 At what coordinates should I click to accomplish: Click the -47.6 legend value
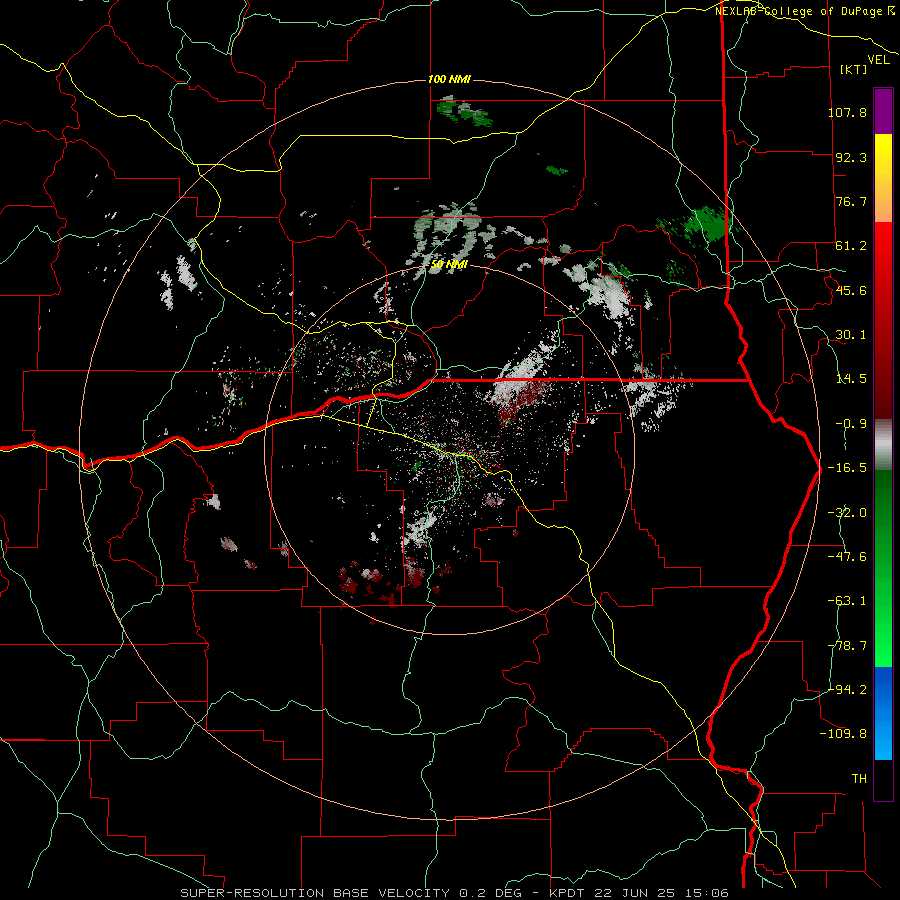[847, 557]
